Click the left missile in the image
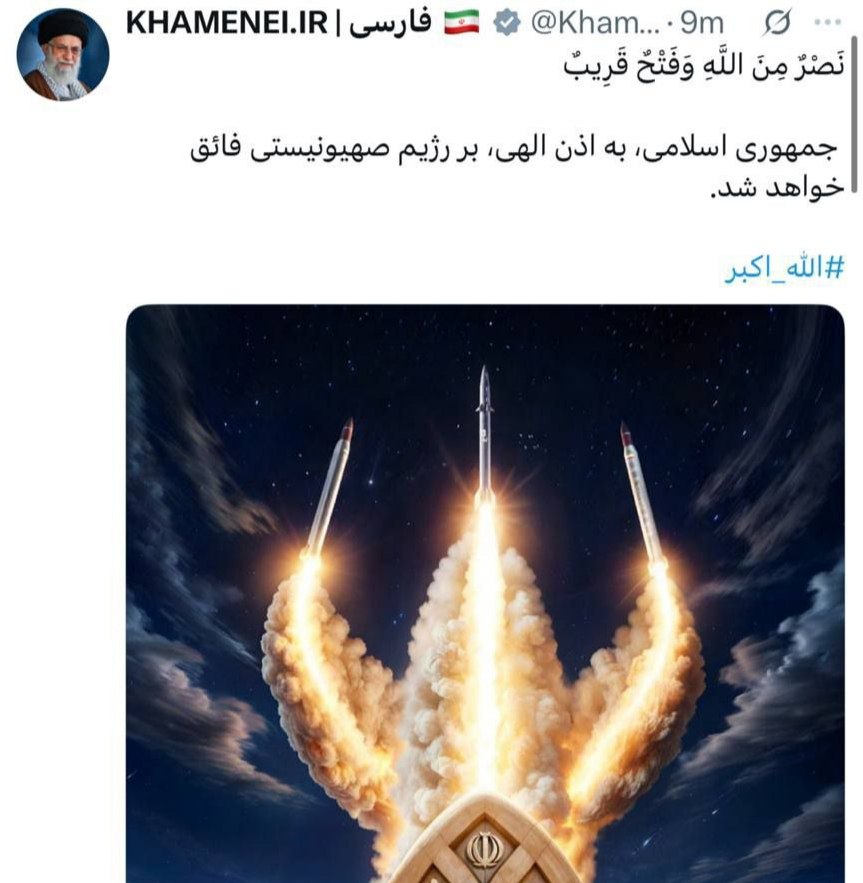The width and height of the screenshot is (863, 883). pyautogui.click(x=331, y=485)
